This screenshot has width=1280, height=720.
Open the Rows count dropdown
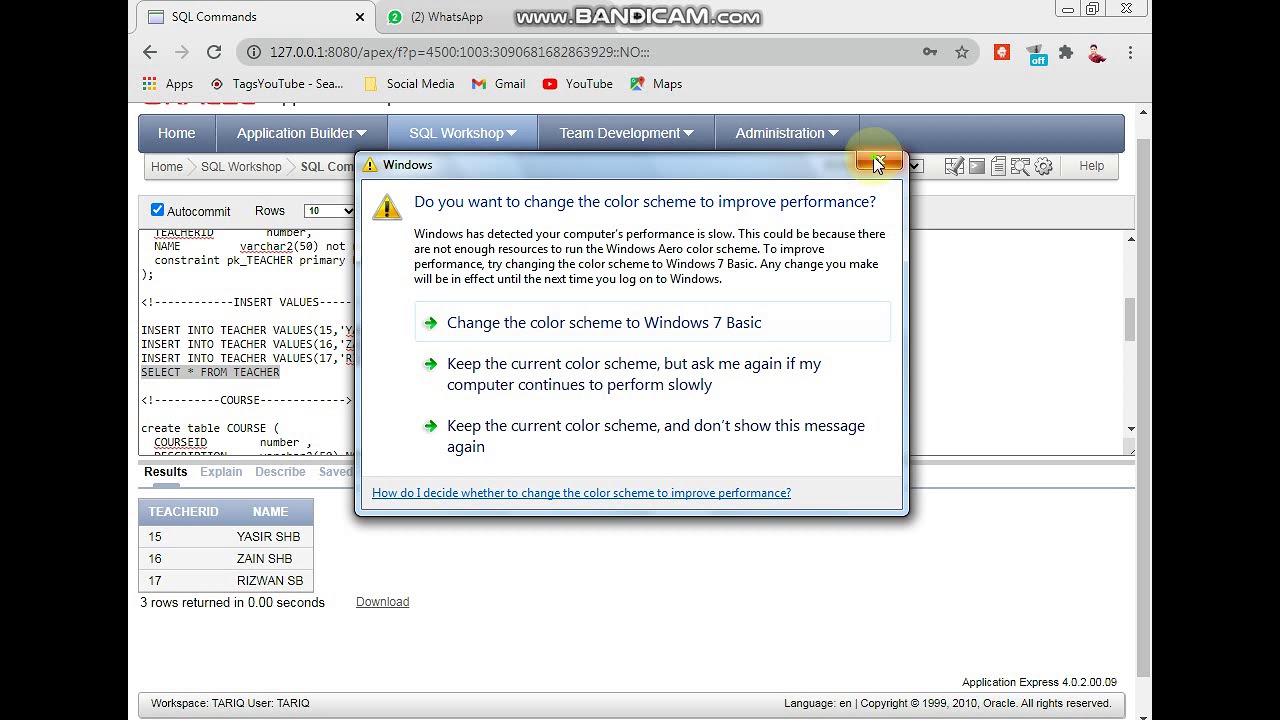330,211
